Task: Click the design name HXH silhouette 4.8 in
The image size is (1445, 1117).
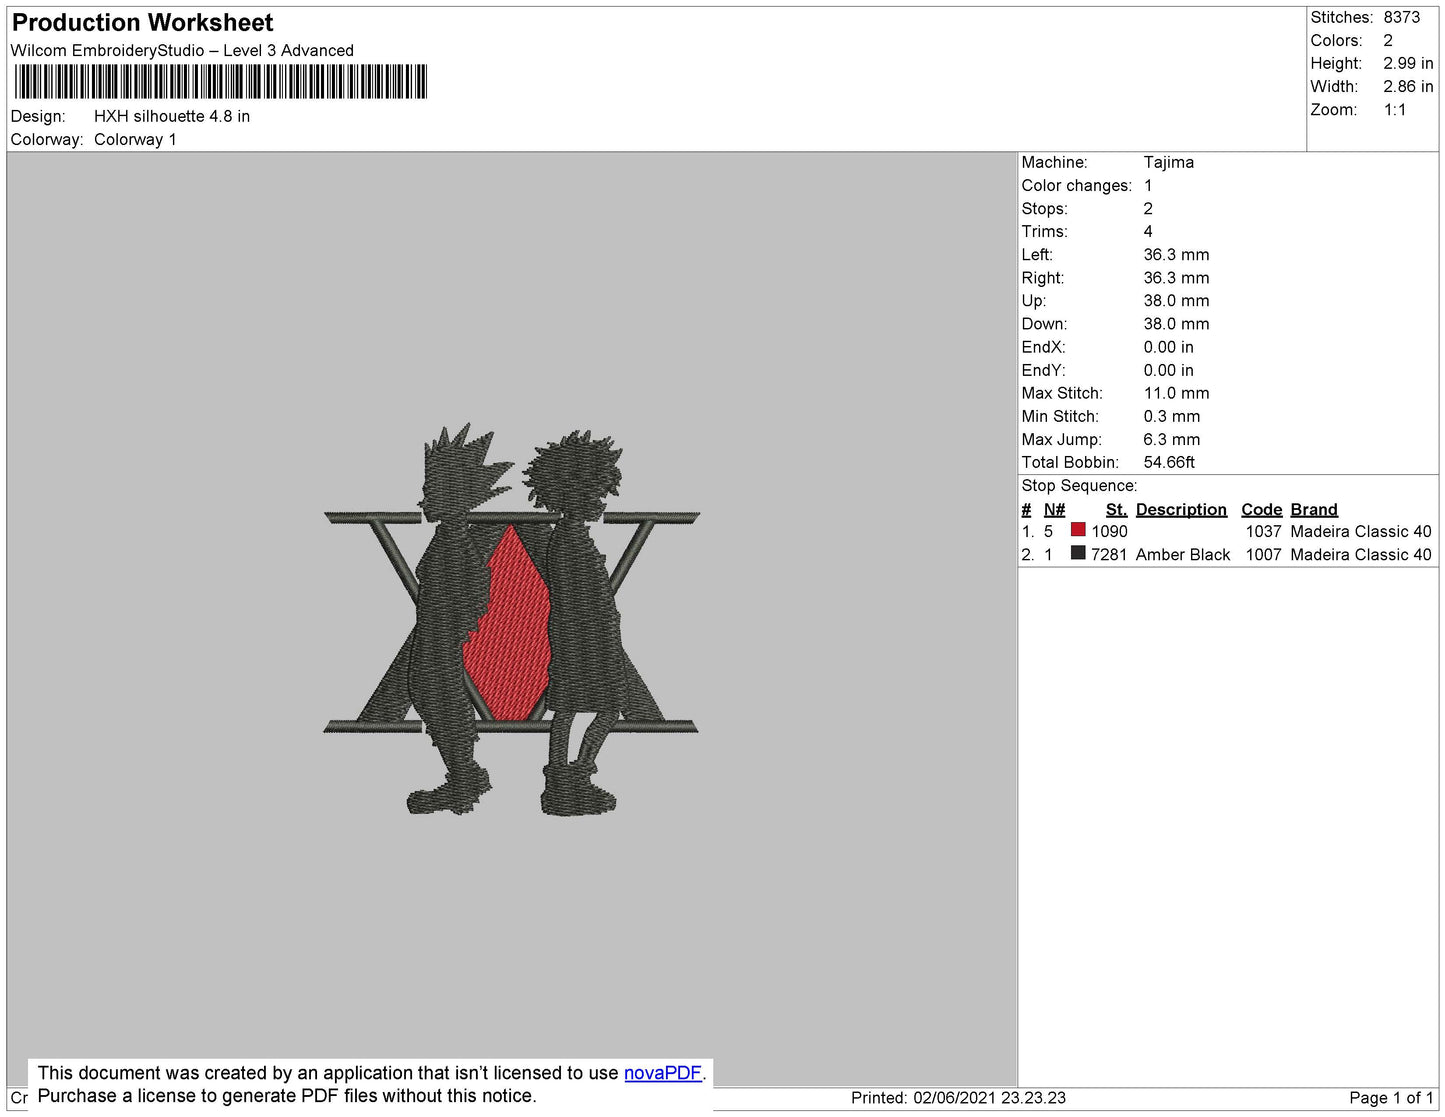Action: tap(172, 116)
